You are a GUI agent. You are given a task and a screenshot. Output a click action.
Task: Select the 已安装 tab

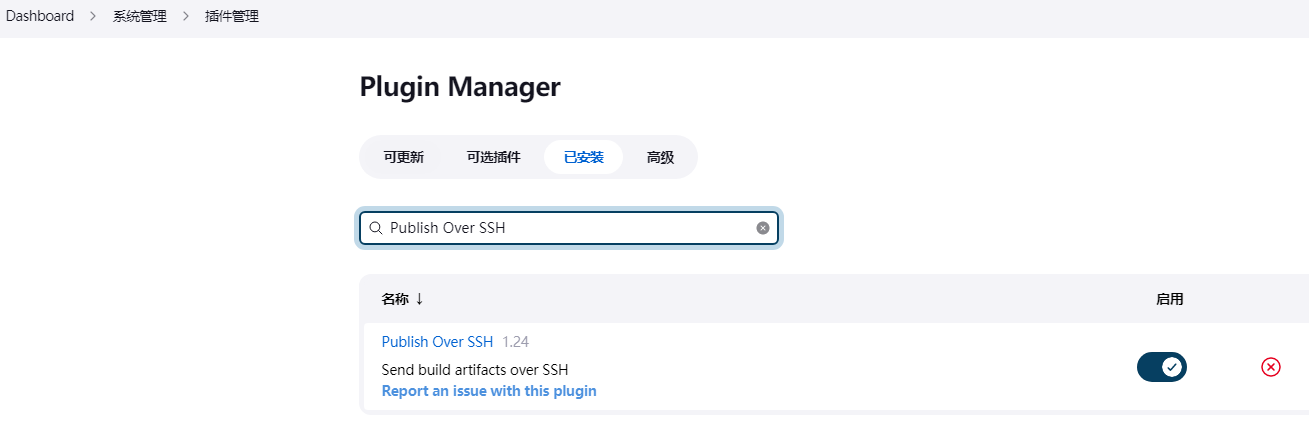pos(583,157)
